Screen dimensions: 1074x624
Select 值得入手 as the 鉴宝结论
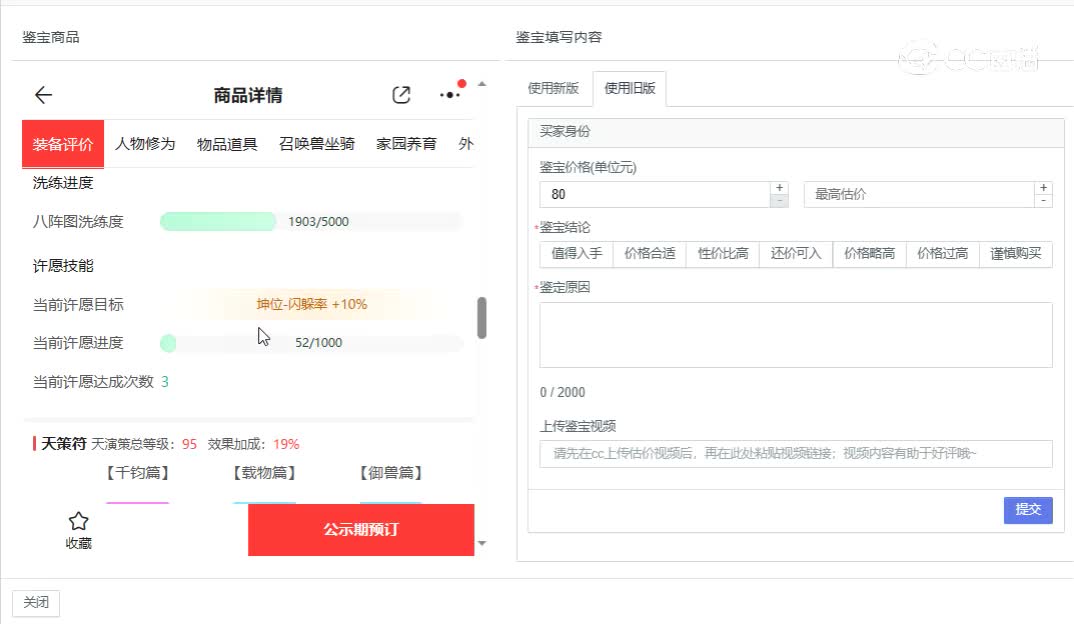[576, 254]
